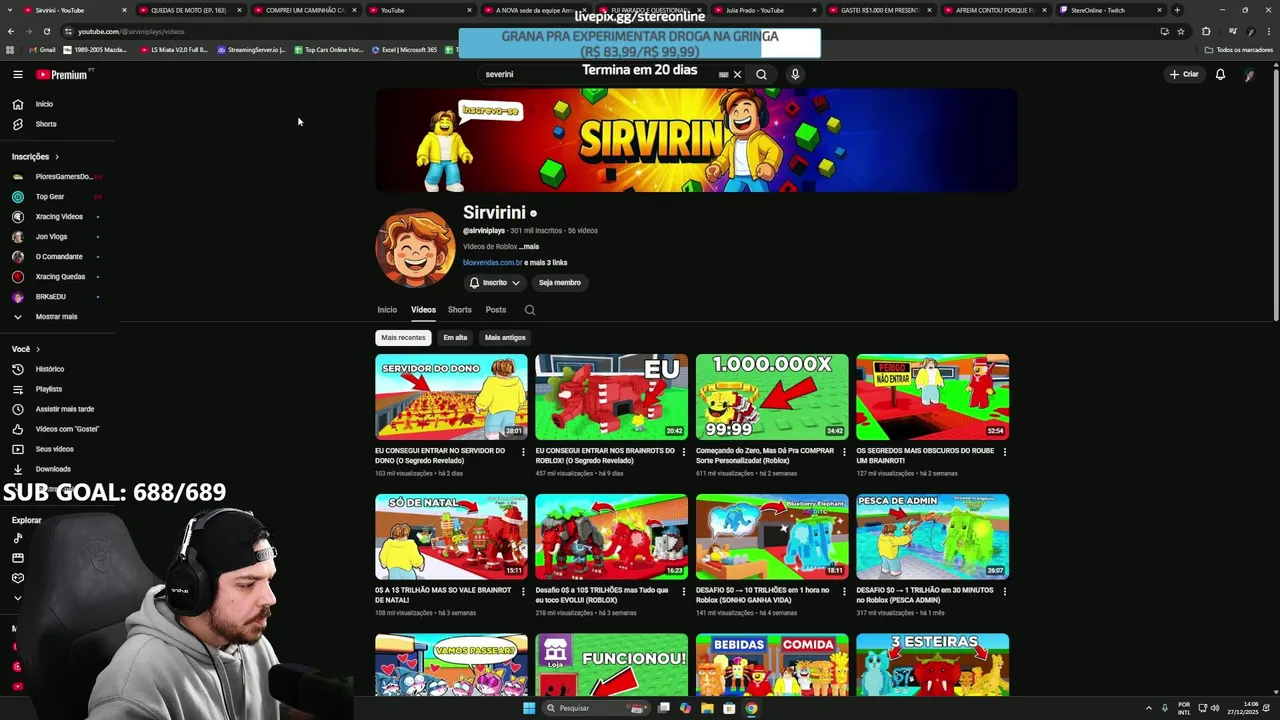Open Início home in the sidebar
The image size is (1280, 720).
tap(44, 104)
